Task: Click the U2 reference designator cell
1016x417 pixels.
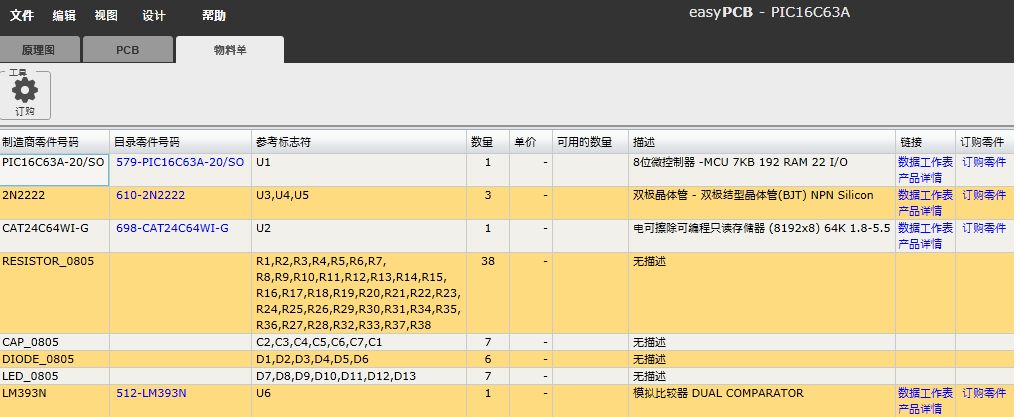Action: pyautogui.click(x=359, y=236)
